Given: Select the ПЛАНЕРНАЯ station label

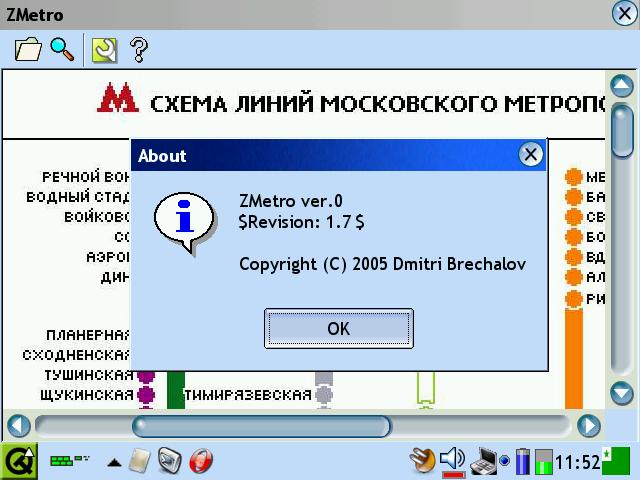Looking at the screenshot, I should 88,336.
